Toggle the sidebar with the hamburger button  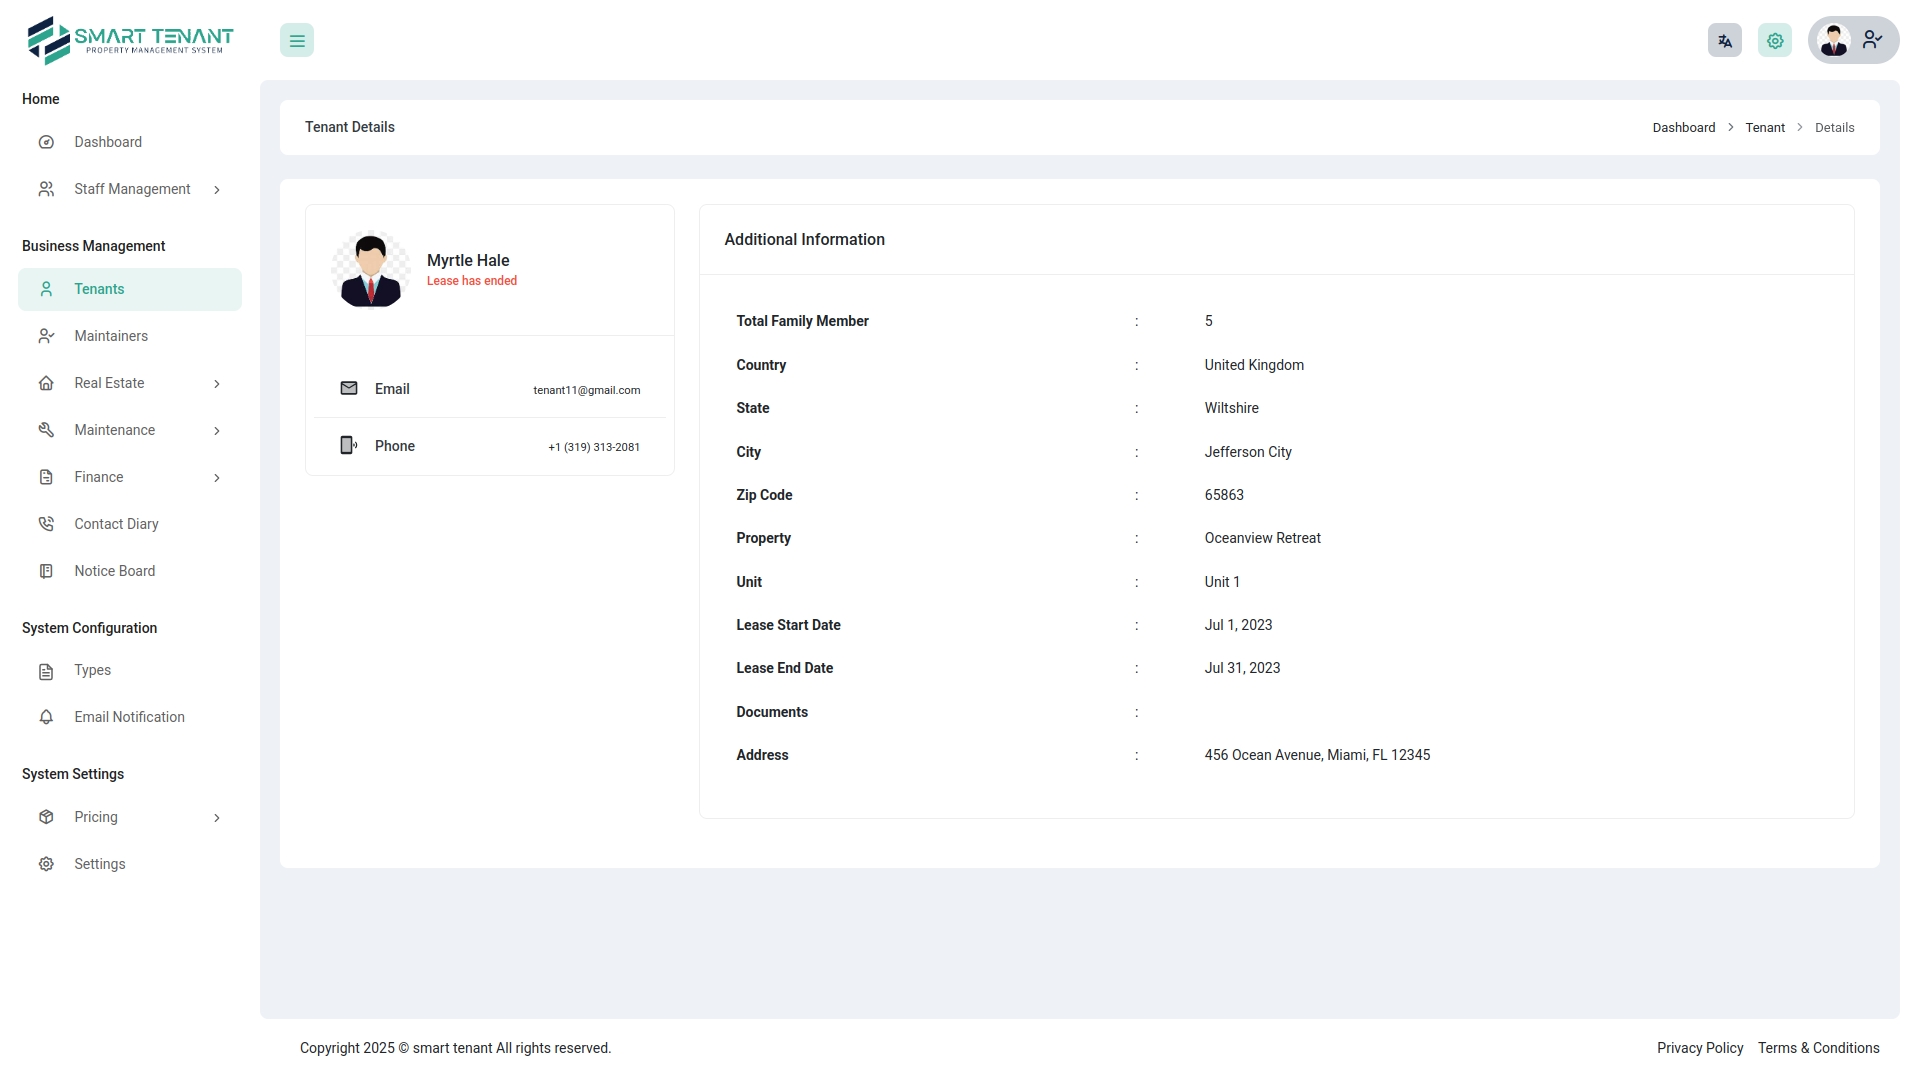(296, 40)
